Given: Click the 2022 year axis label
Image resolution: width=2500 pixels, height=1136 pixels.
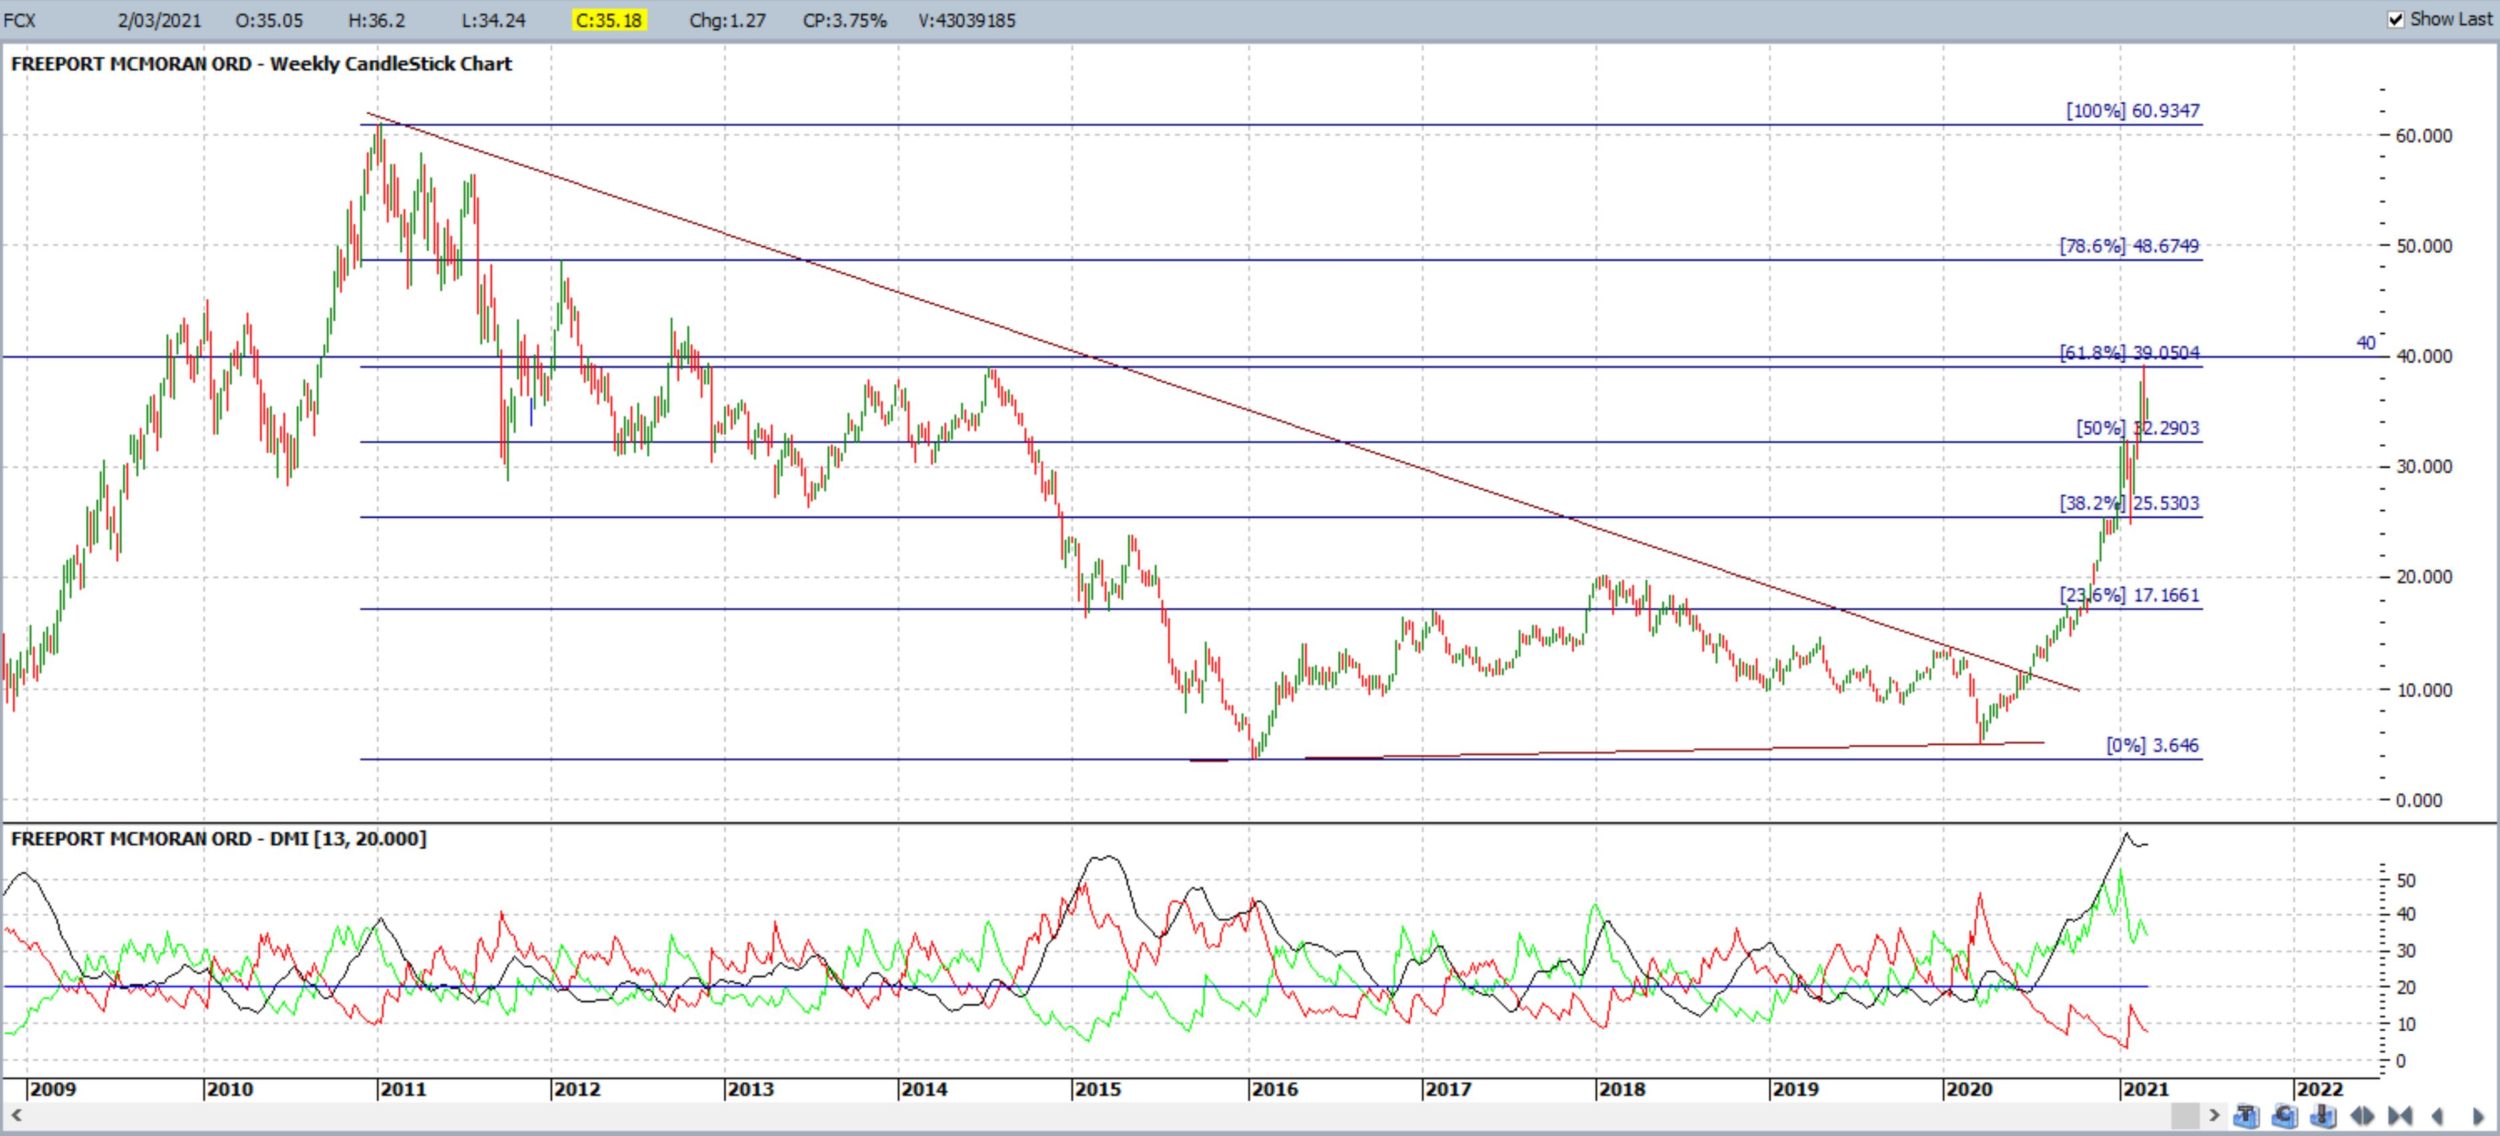Looking at the screenshot, I should [x=2319, y=1089].
